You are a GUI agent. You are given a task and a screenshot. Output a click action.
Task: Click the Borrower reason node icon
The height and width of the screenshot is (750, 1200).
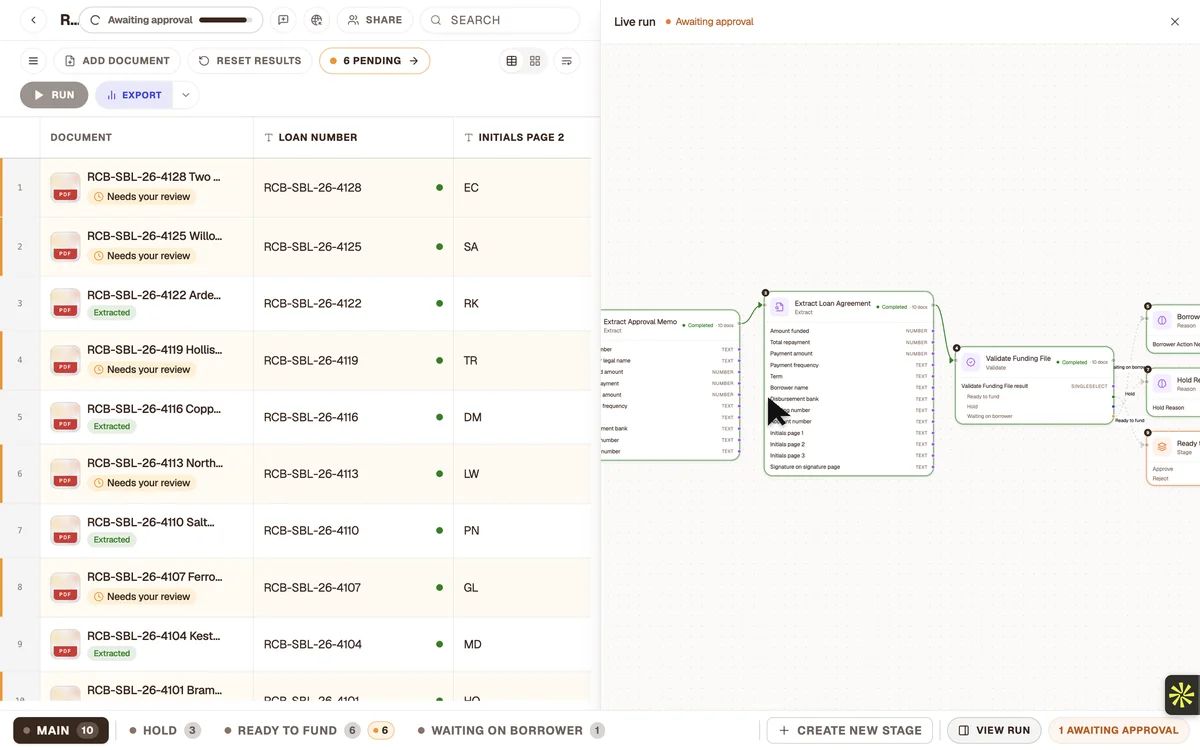(1162, 320)
